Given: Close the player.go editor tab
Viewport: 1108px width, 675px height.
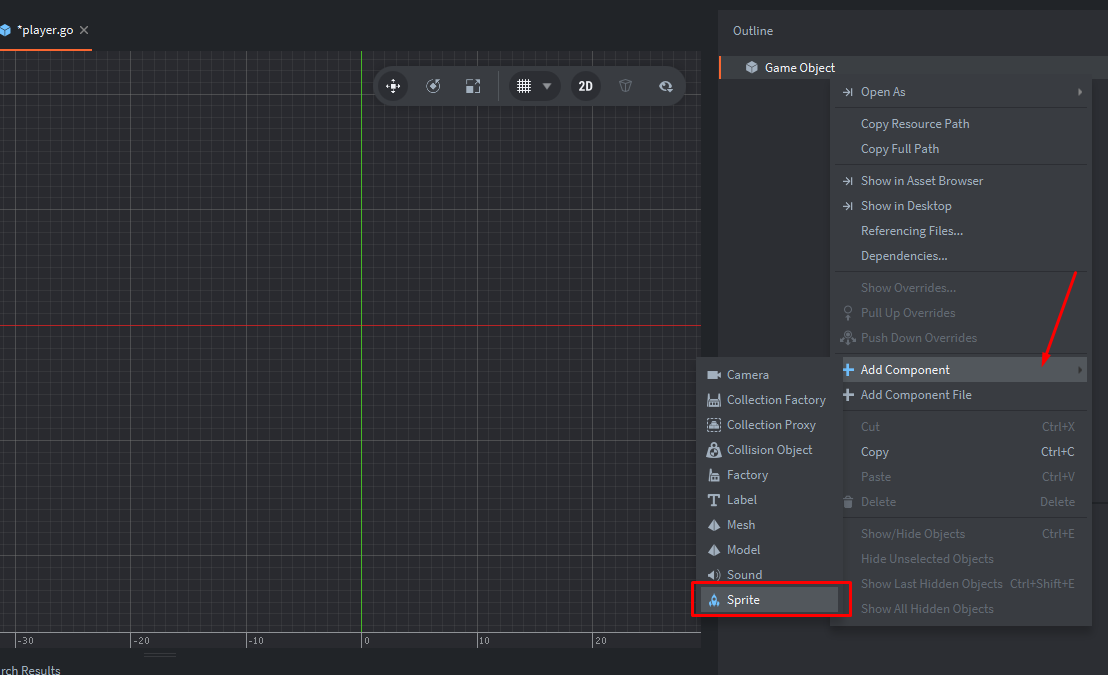Looking at the screenshot, I should (x=84, y=30).
